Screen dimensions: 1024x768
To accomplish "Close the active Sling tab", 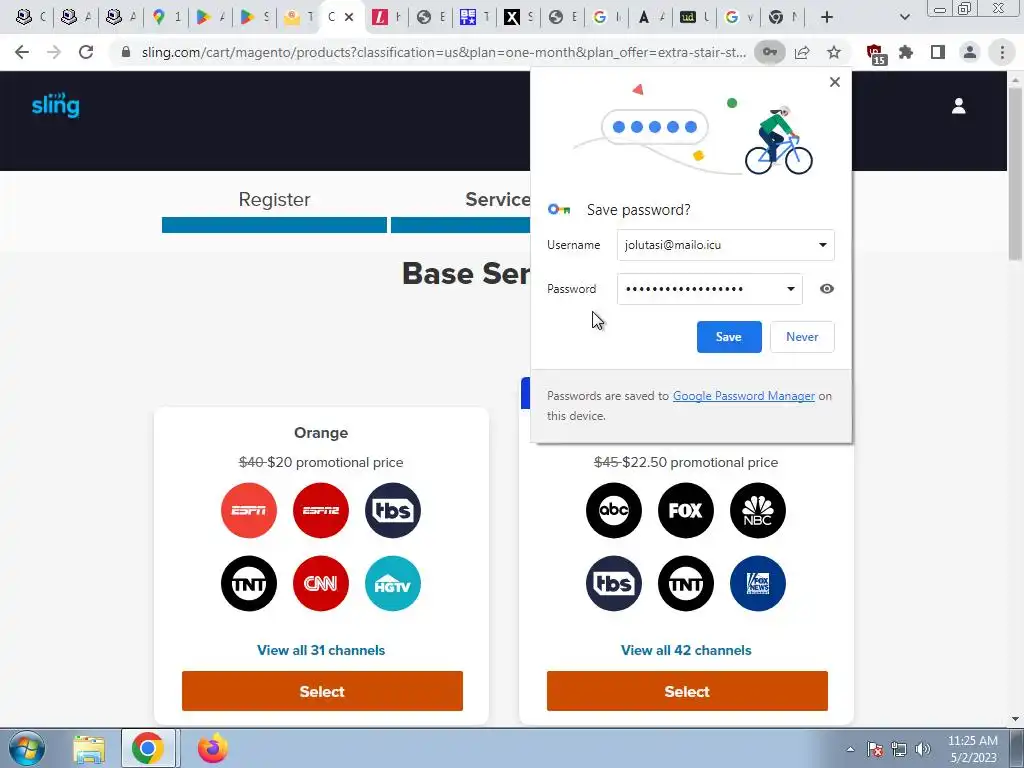I will click(349, 18).
